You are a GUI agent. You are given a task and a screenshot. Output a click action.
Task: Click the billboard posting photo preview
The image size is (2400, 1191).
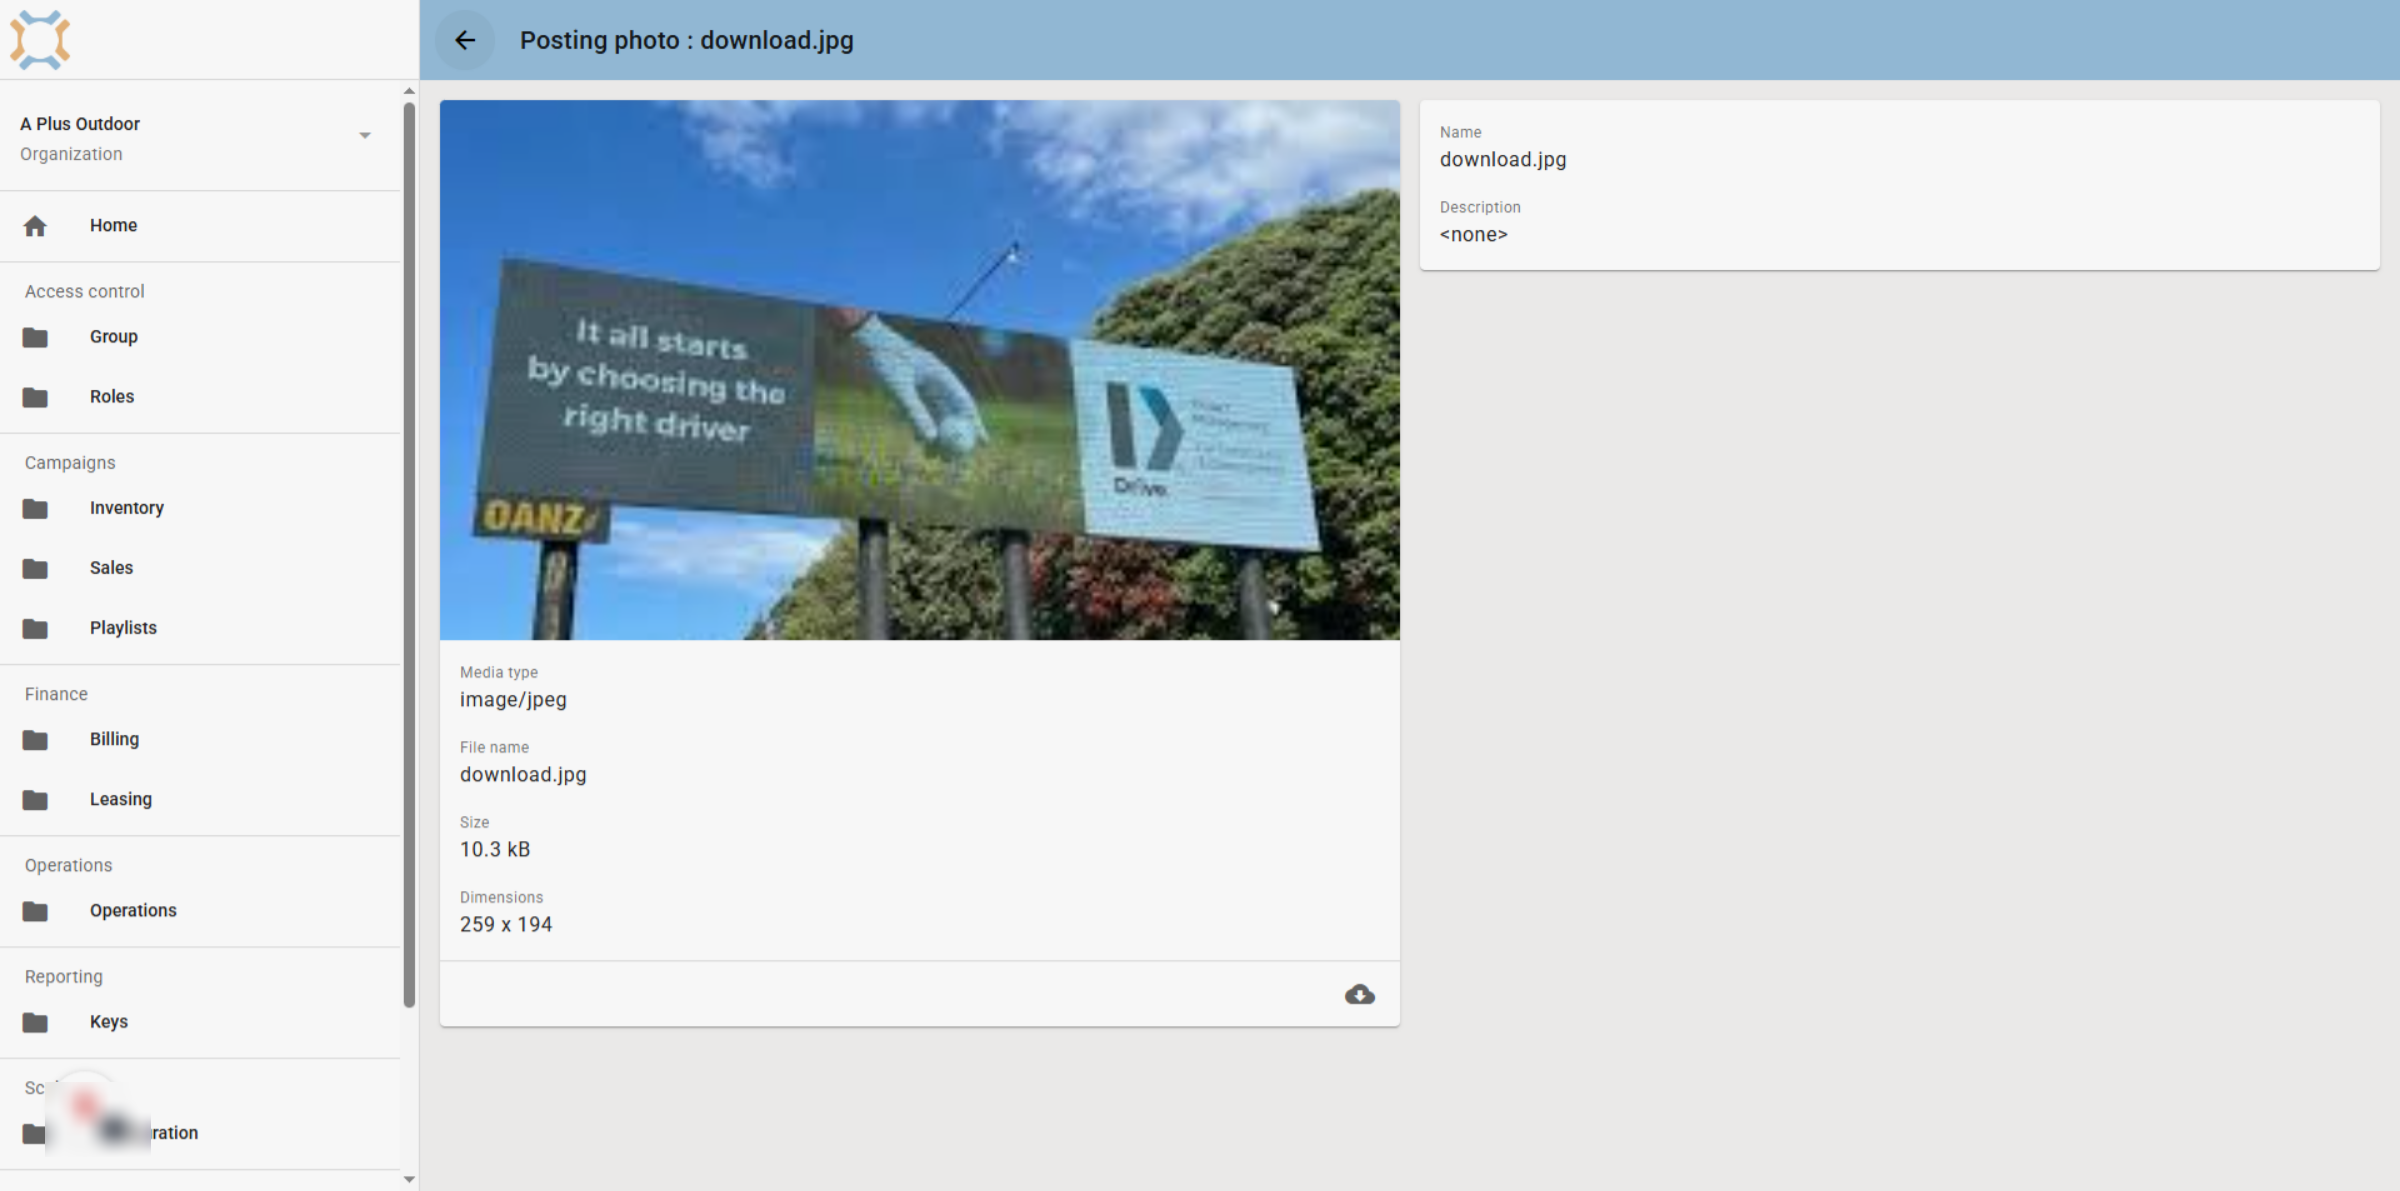coord(920,370)
